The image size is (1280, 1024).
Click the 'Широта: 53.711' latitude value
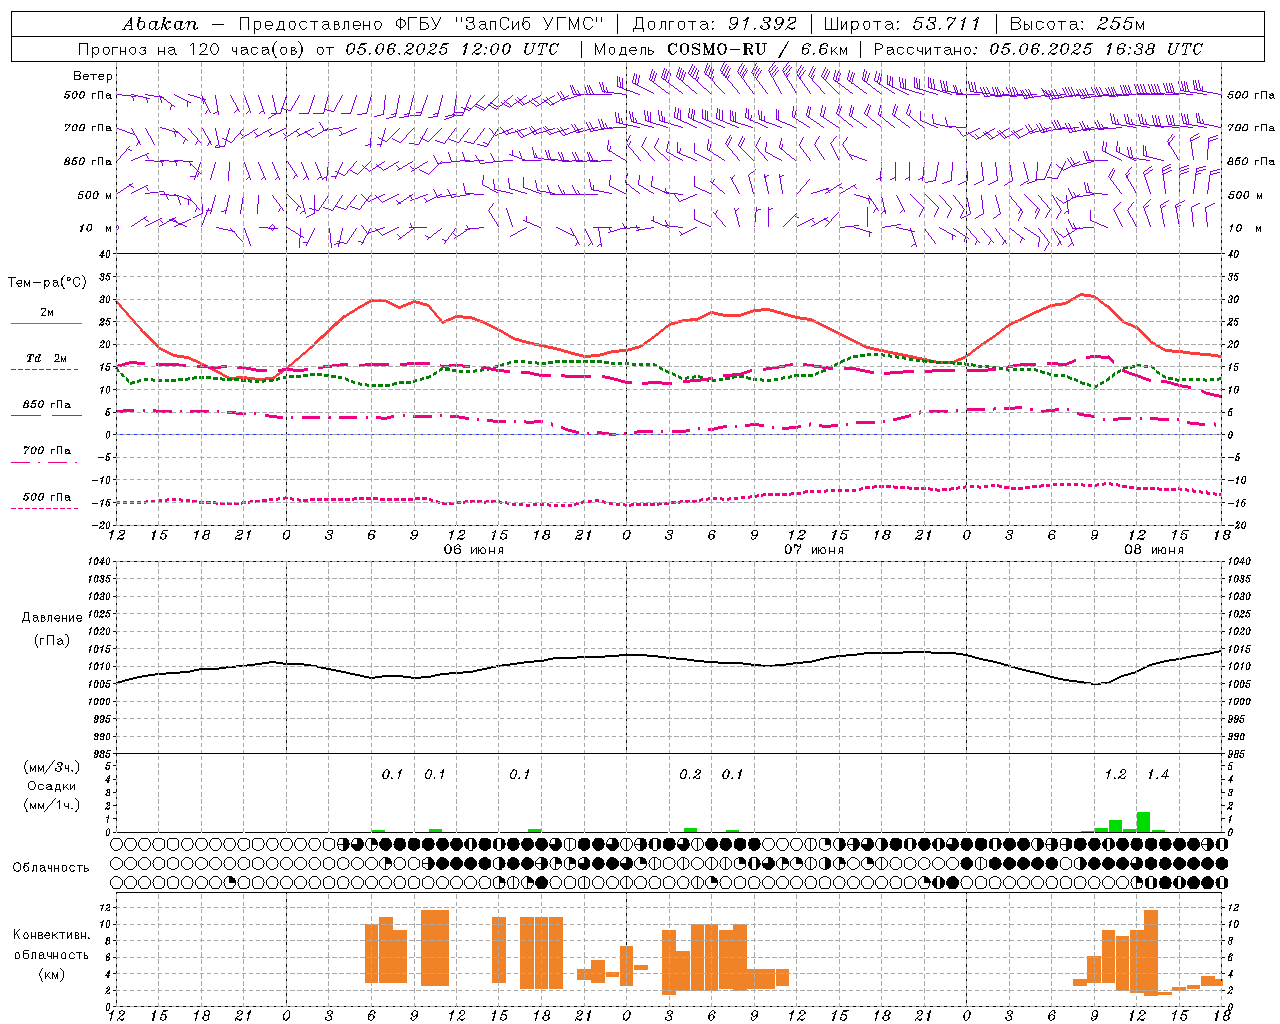[902, 24]
